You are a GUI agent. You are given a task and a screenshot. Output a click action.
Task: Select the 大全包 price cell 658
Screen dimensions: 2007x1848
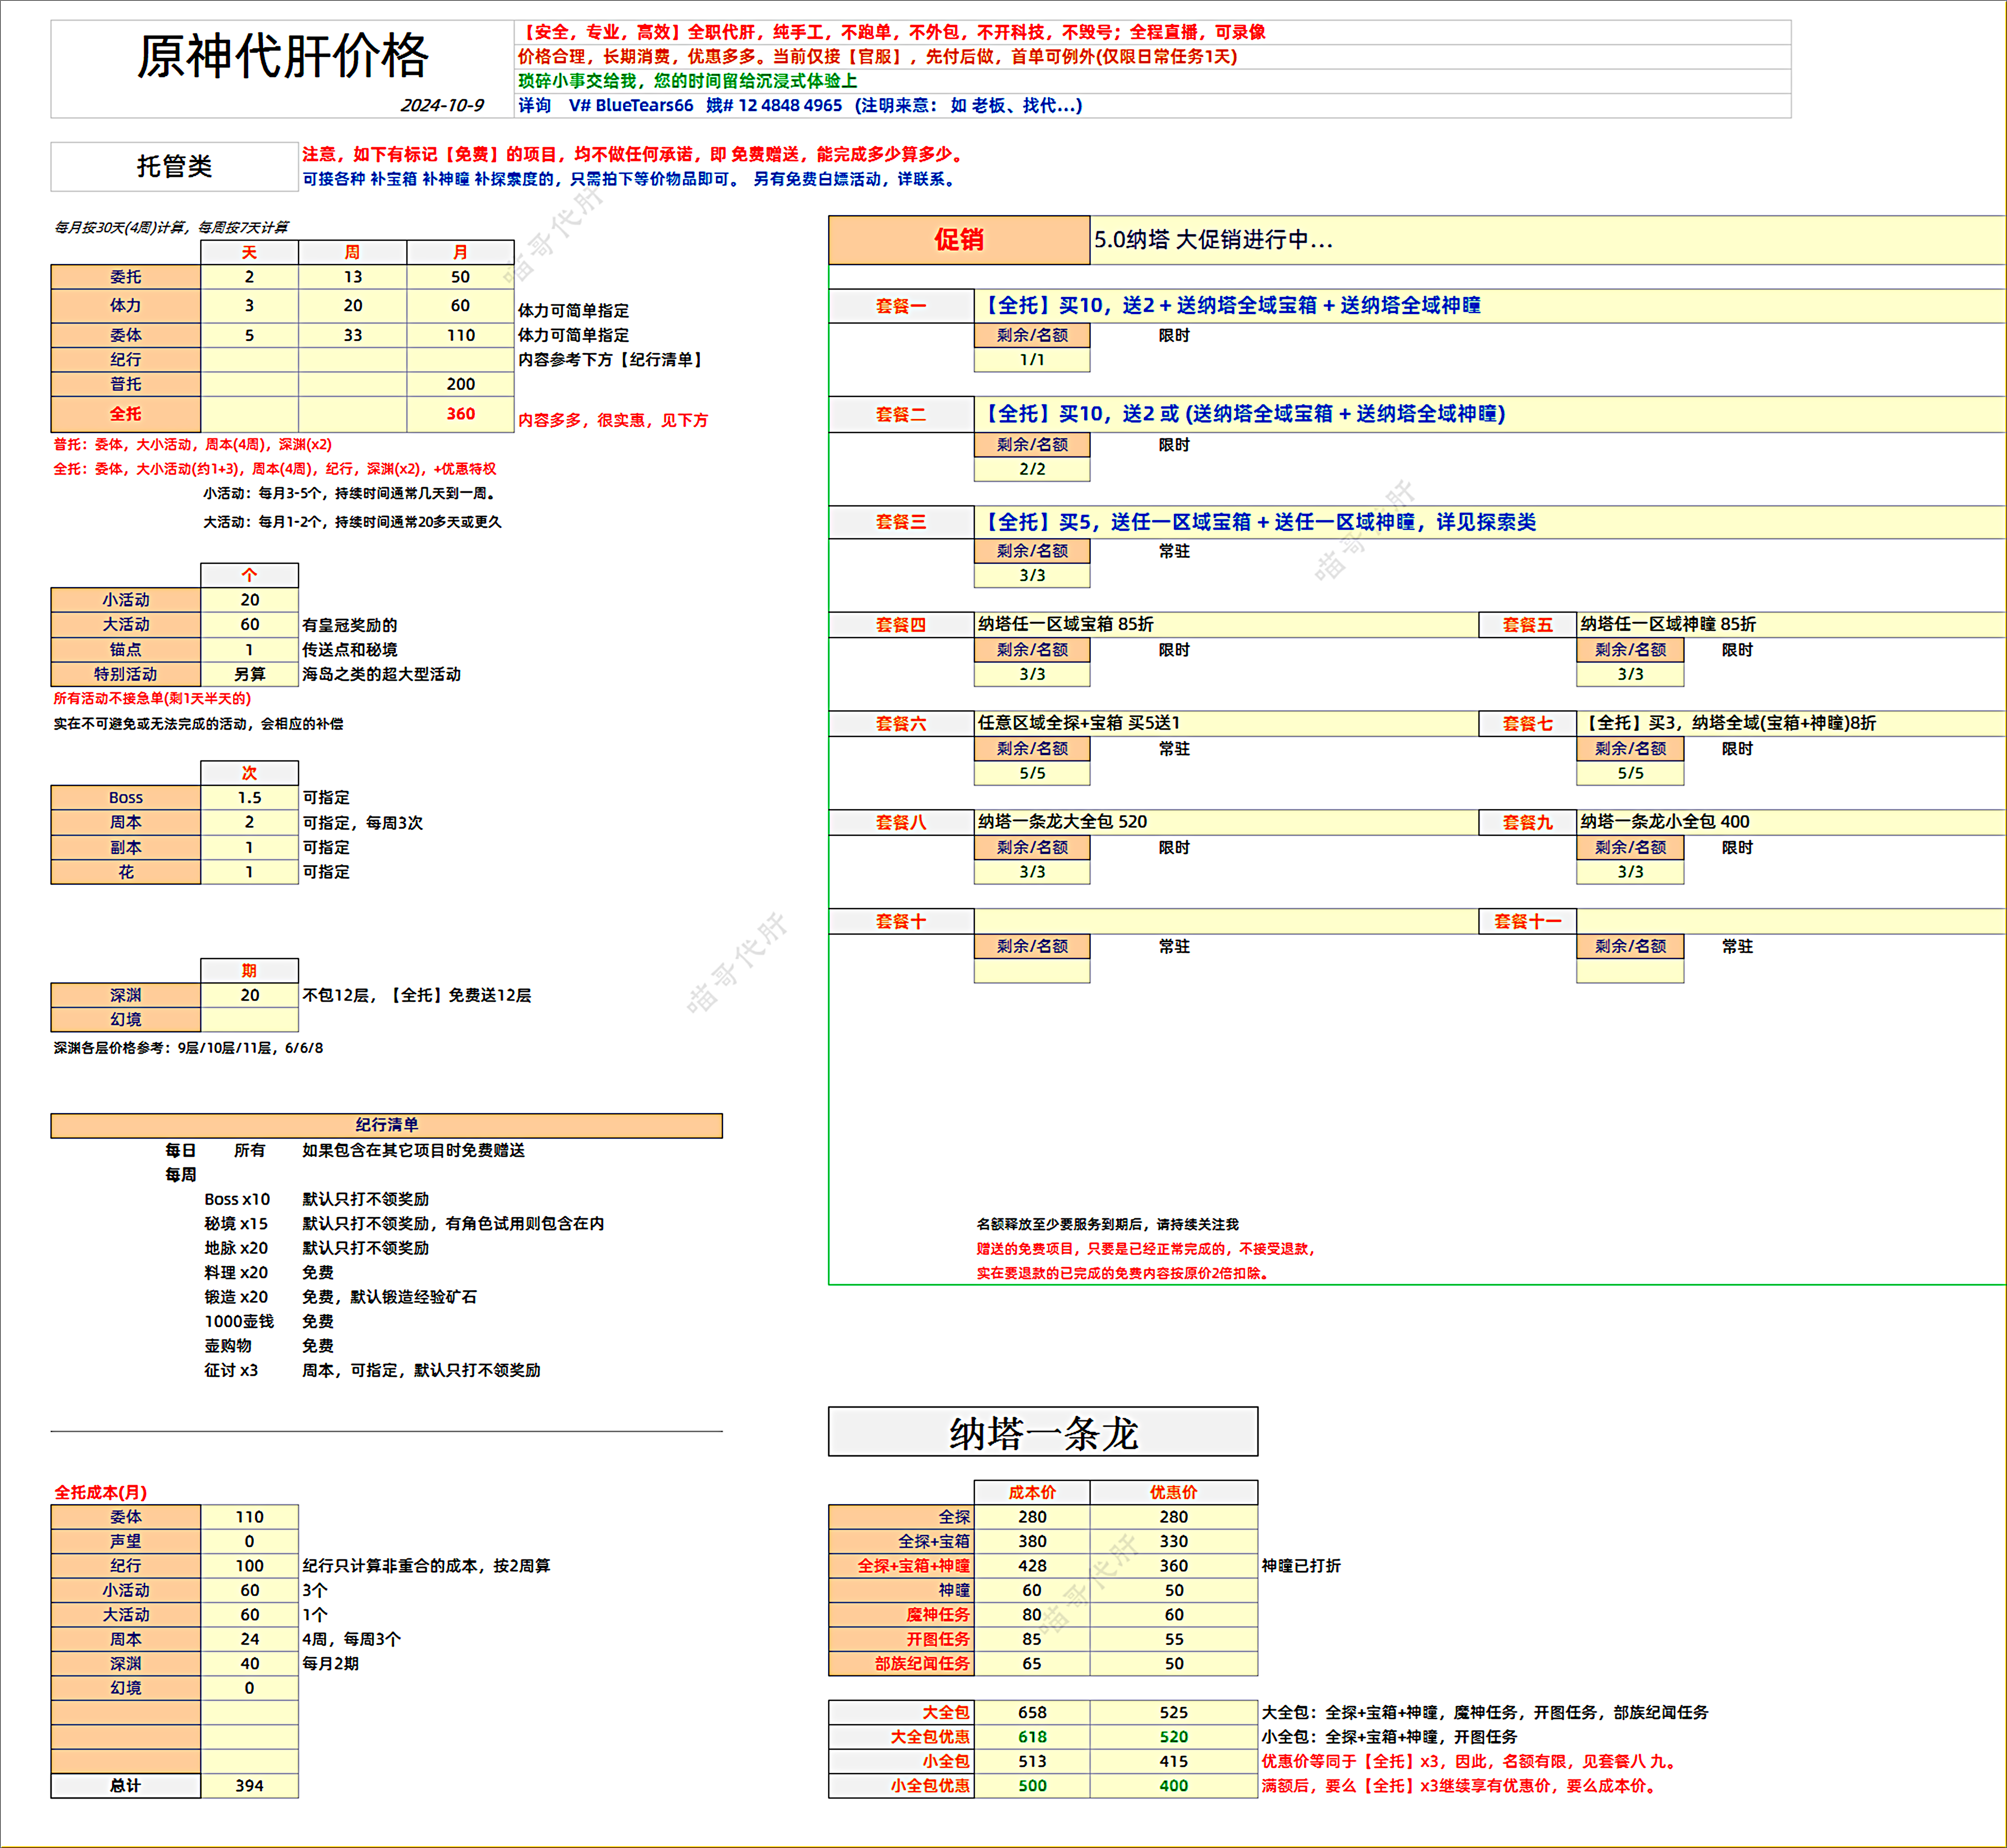point(1032,1712)
